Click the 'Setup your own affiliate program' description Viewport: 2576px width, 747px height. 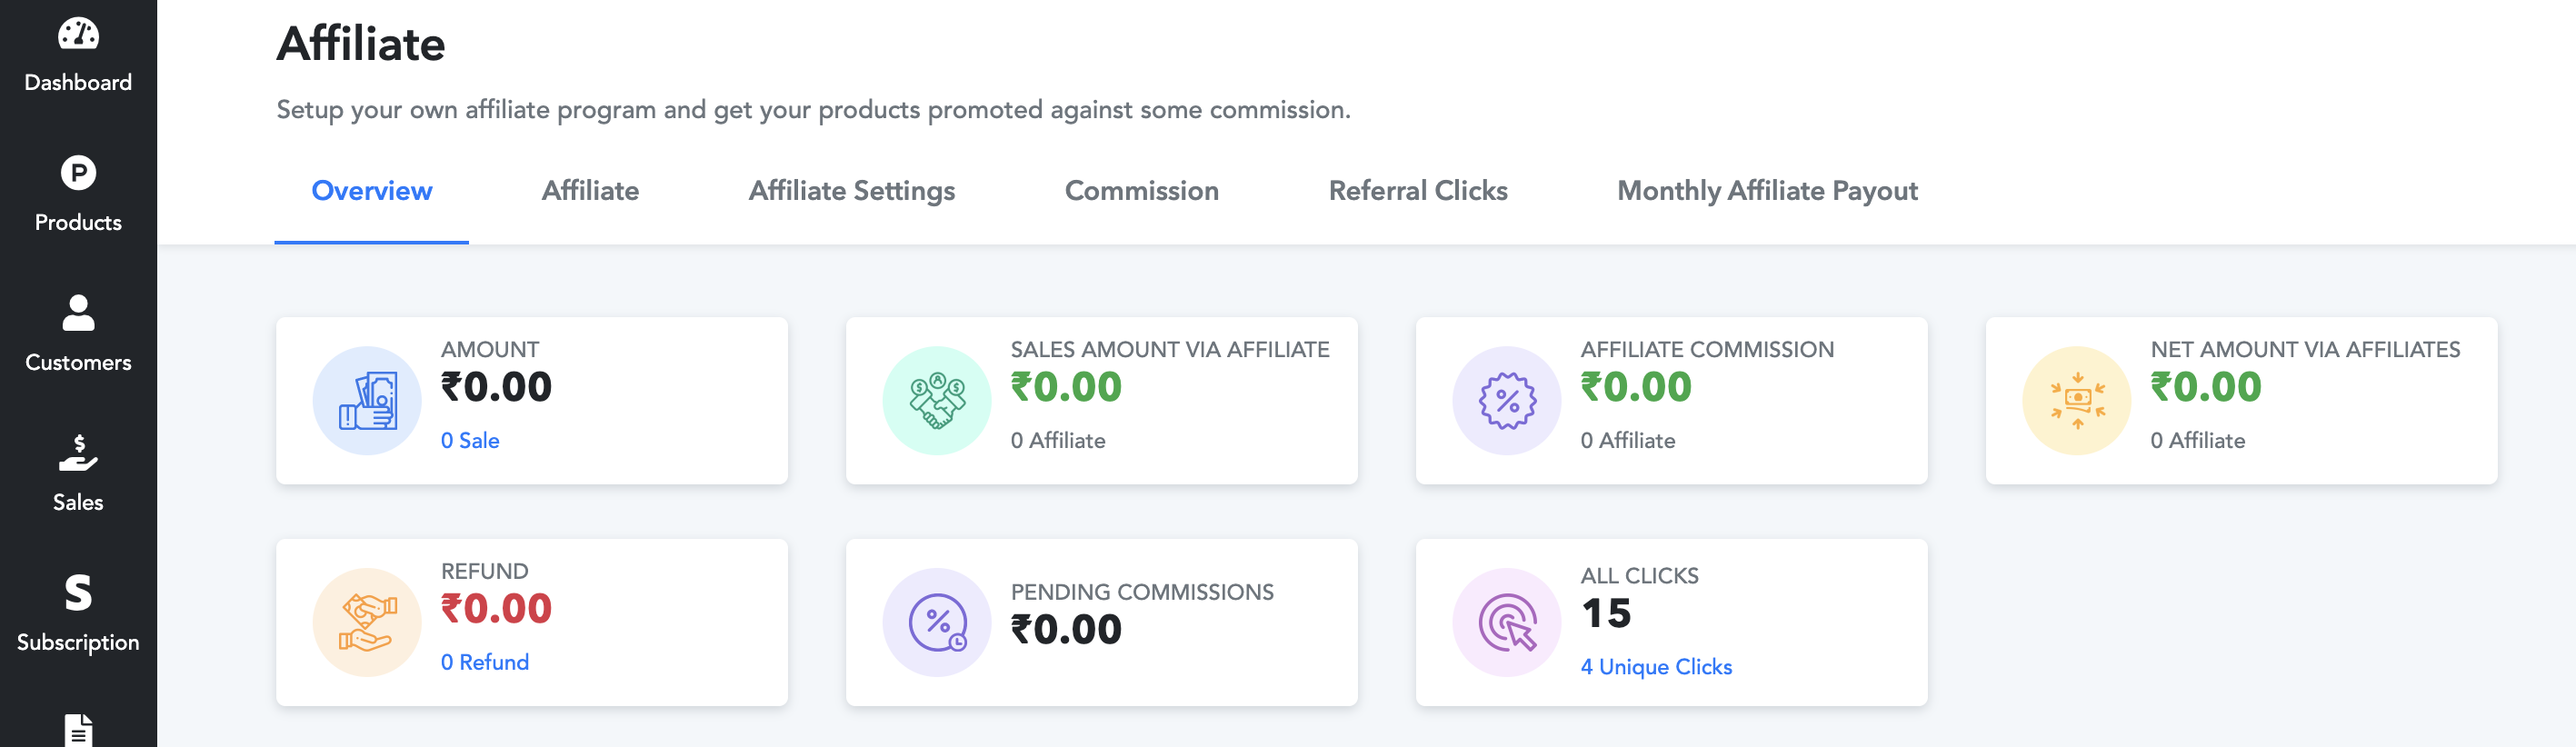[813, 110]
